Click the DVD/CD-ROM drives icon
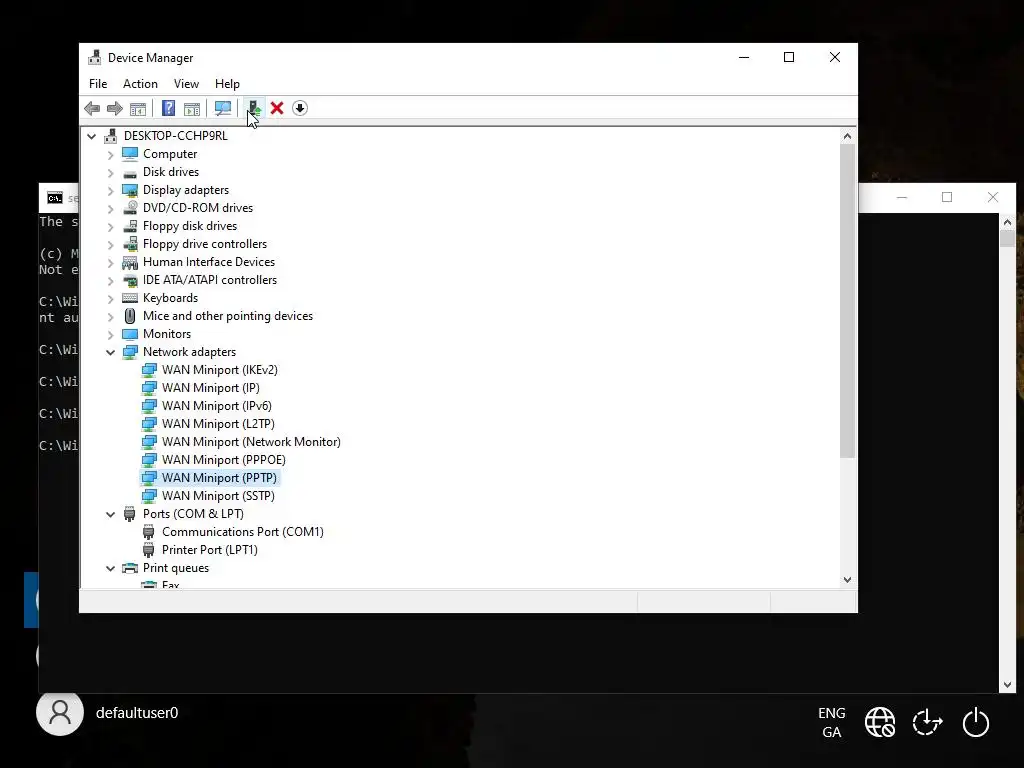 point(130,208)
